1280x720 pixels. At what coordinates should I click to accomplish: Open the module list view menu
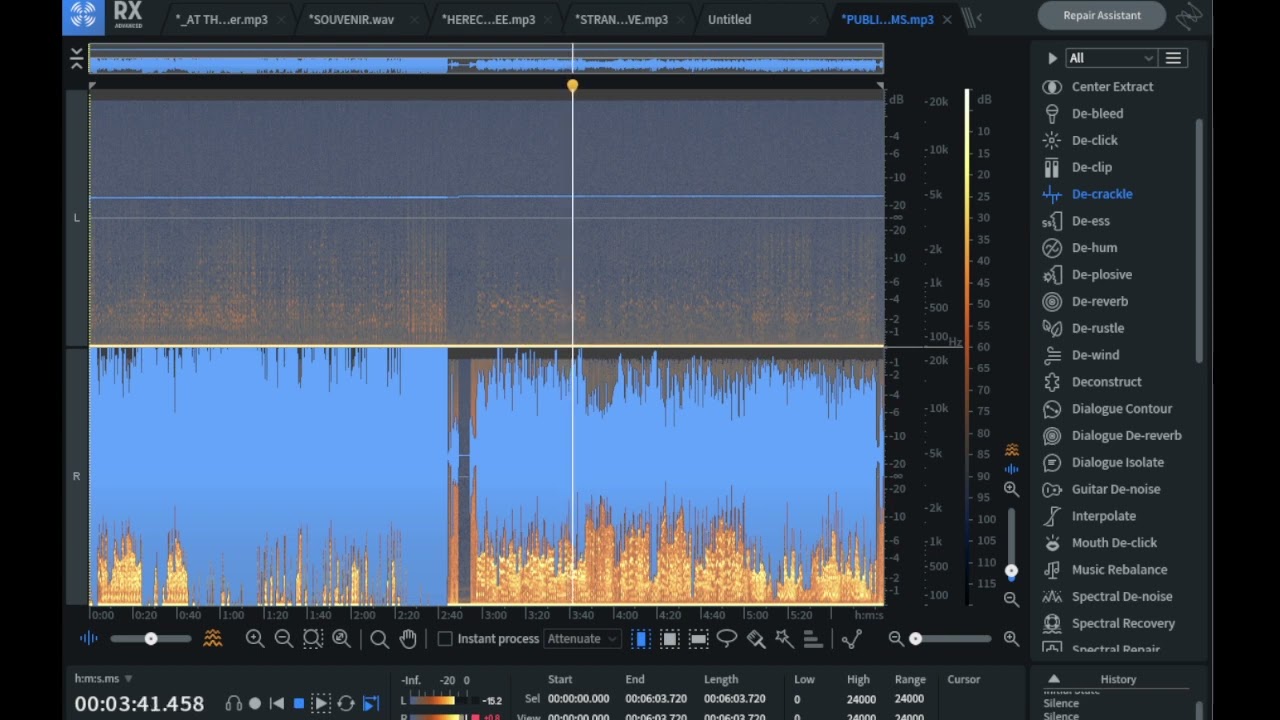click(1173, 58)
